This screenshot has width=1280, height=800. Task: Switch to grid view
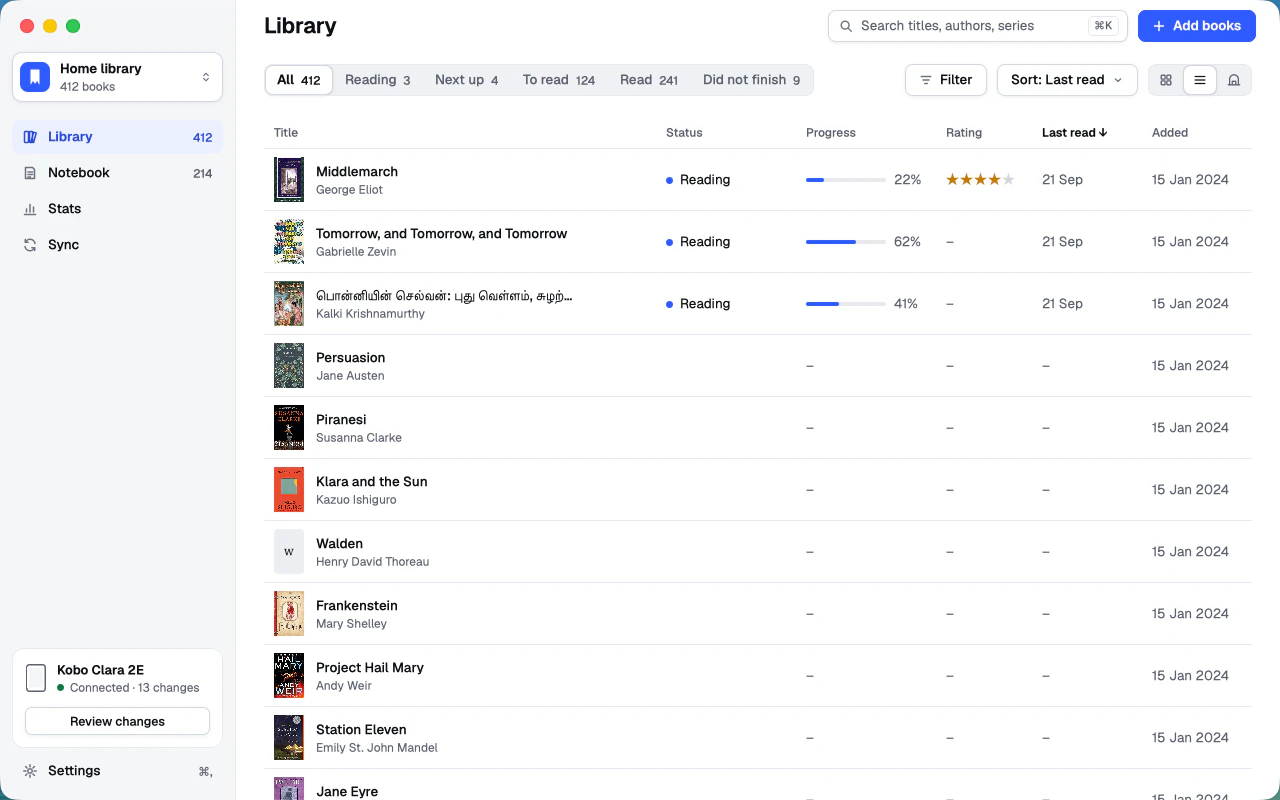tap(1166, 80)
